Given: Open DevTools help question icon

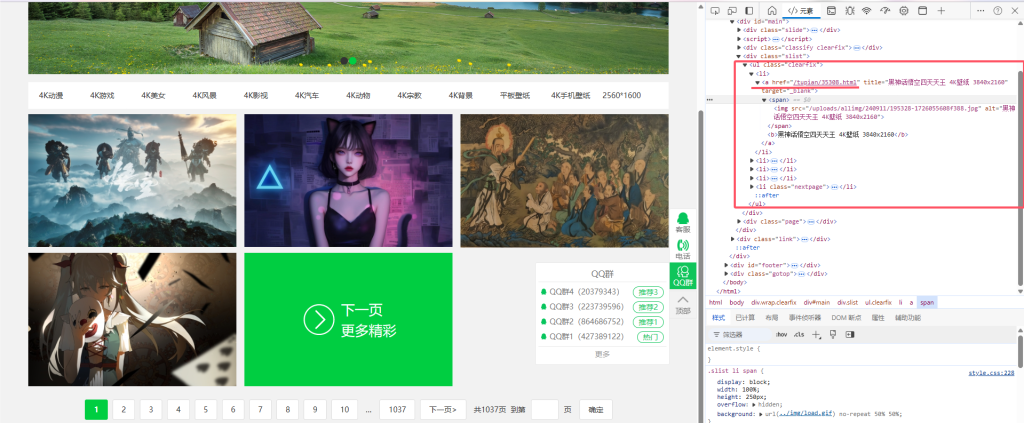Looking at the screenshot, I should (998, 10).
